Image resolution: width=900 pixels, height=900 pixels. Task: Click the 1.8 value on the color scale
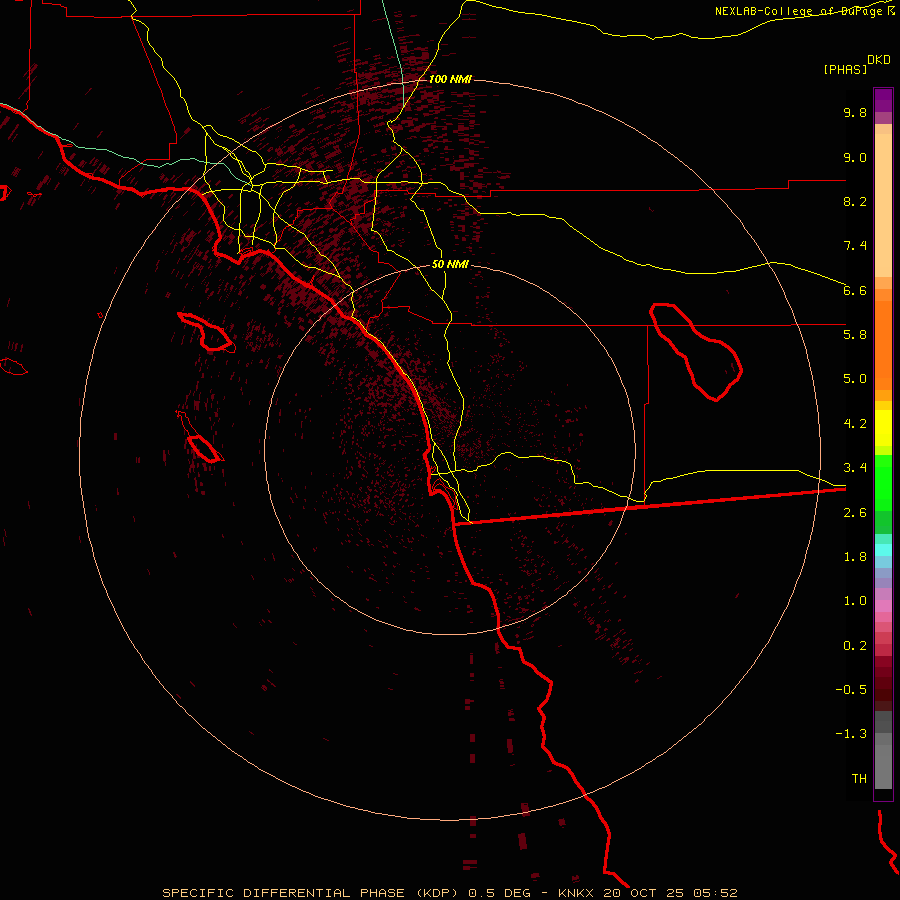click(x=855, y=557)
